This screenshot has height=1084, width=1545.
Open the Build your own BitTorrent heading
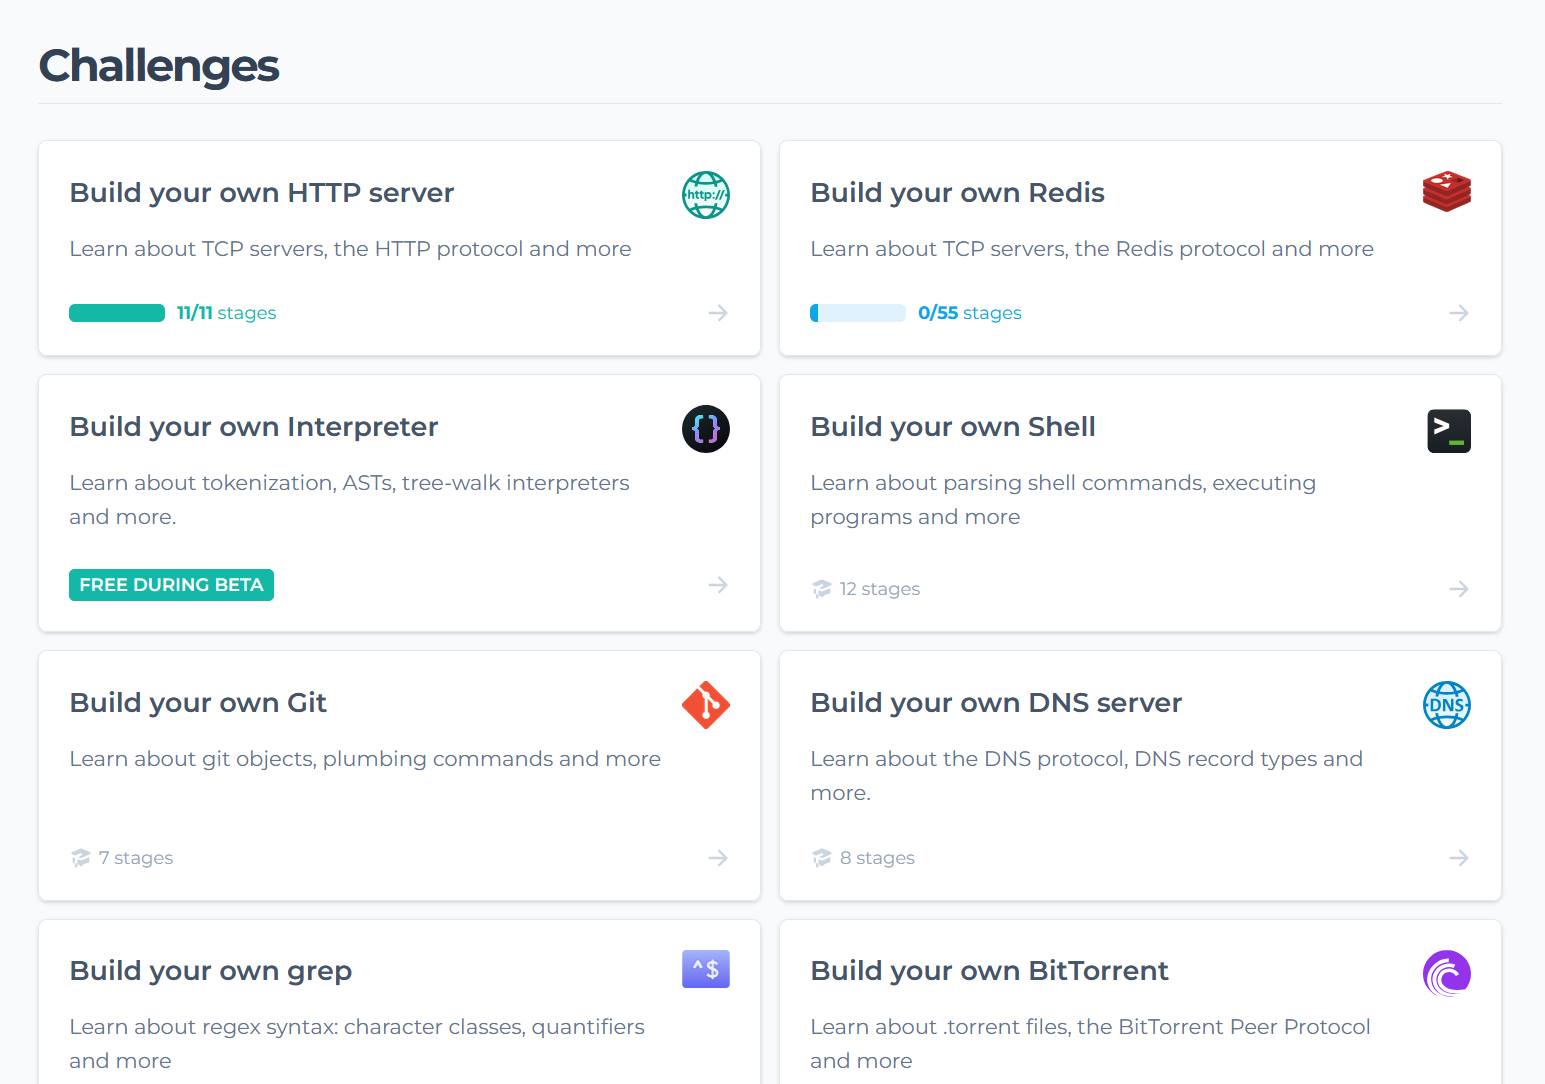[988, 971]
